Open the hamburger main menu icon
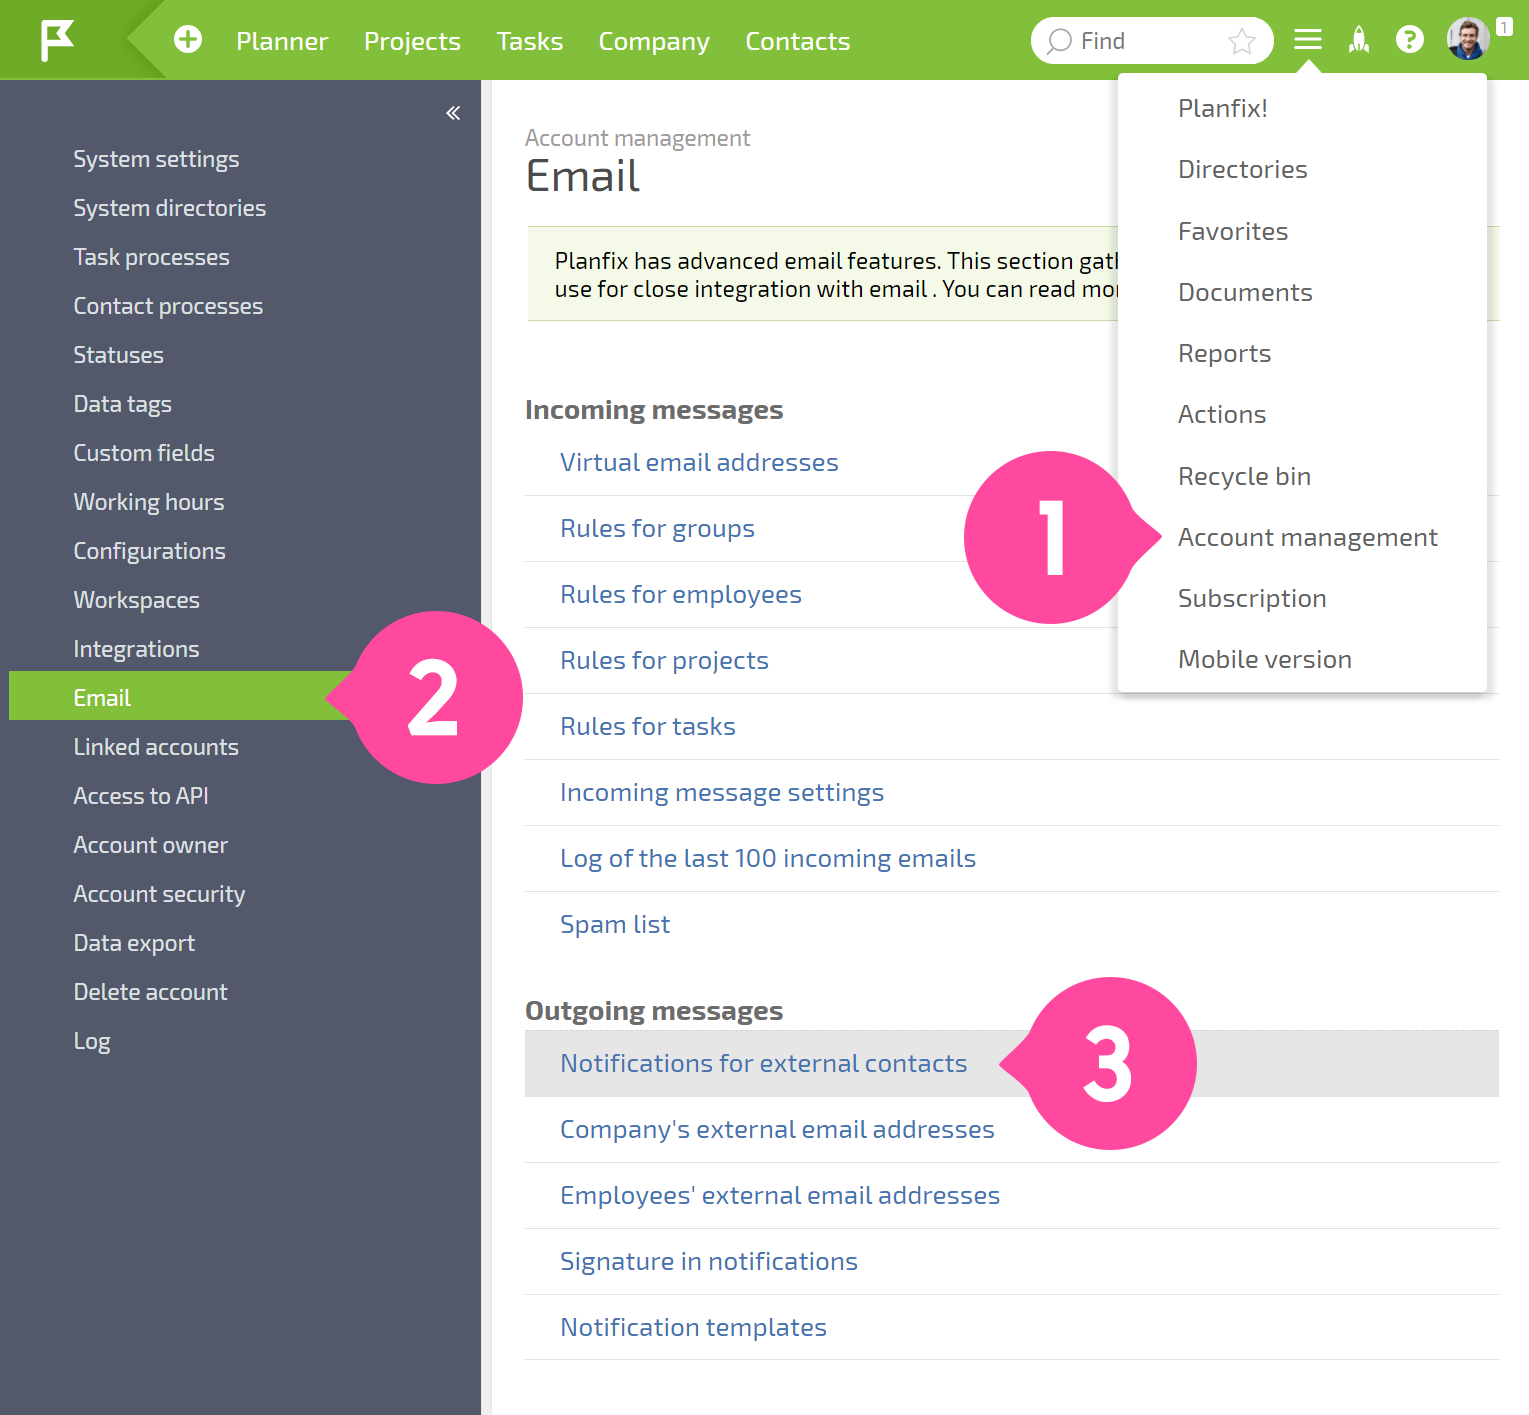The height and width of the screenshot is (1415, 1529). [x=1308, y=40]
